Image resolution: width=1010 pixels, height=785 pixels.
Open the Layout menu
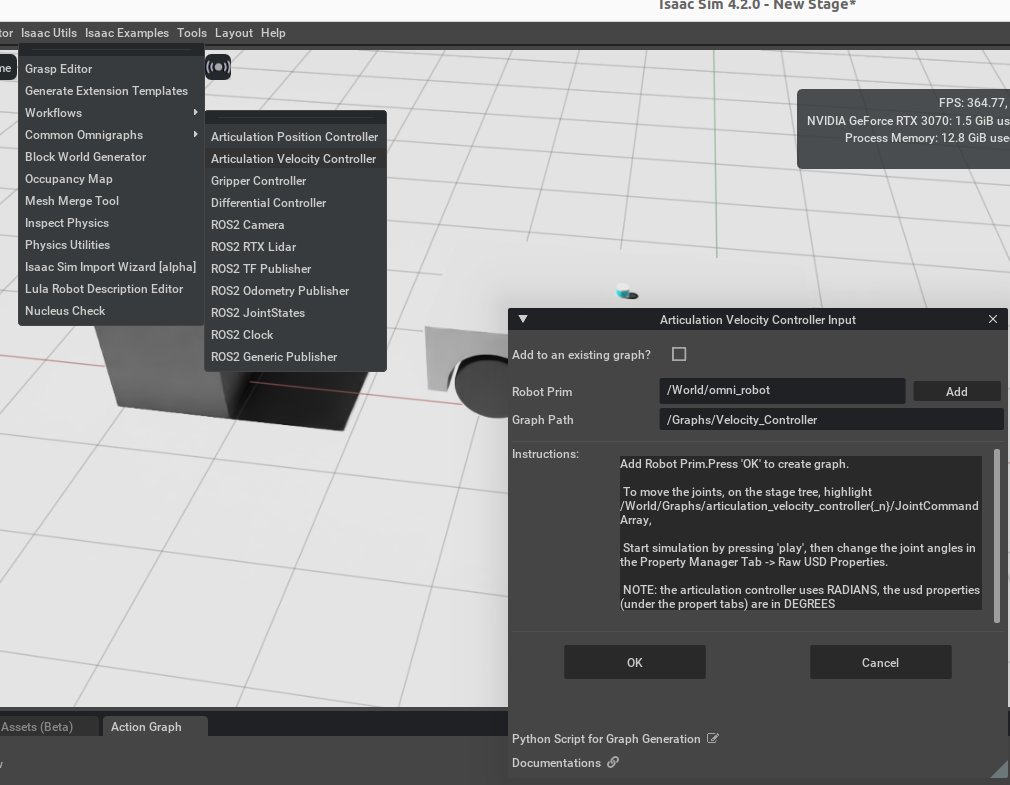234,33
